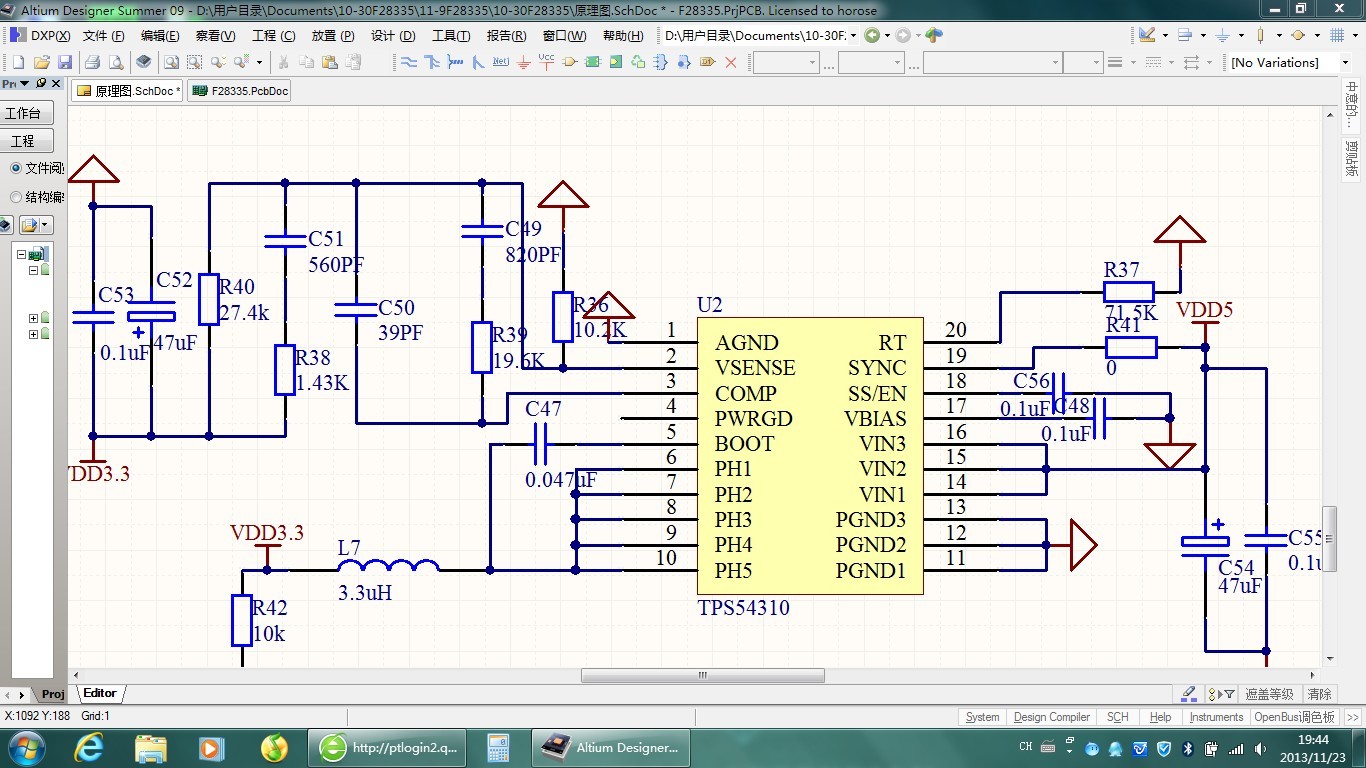1366x768 pixels.
Task: Switch to the F28335.PcbDoc tab
Action: [240, 91]
